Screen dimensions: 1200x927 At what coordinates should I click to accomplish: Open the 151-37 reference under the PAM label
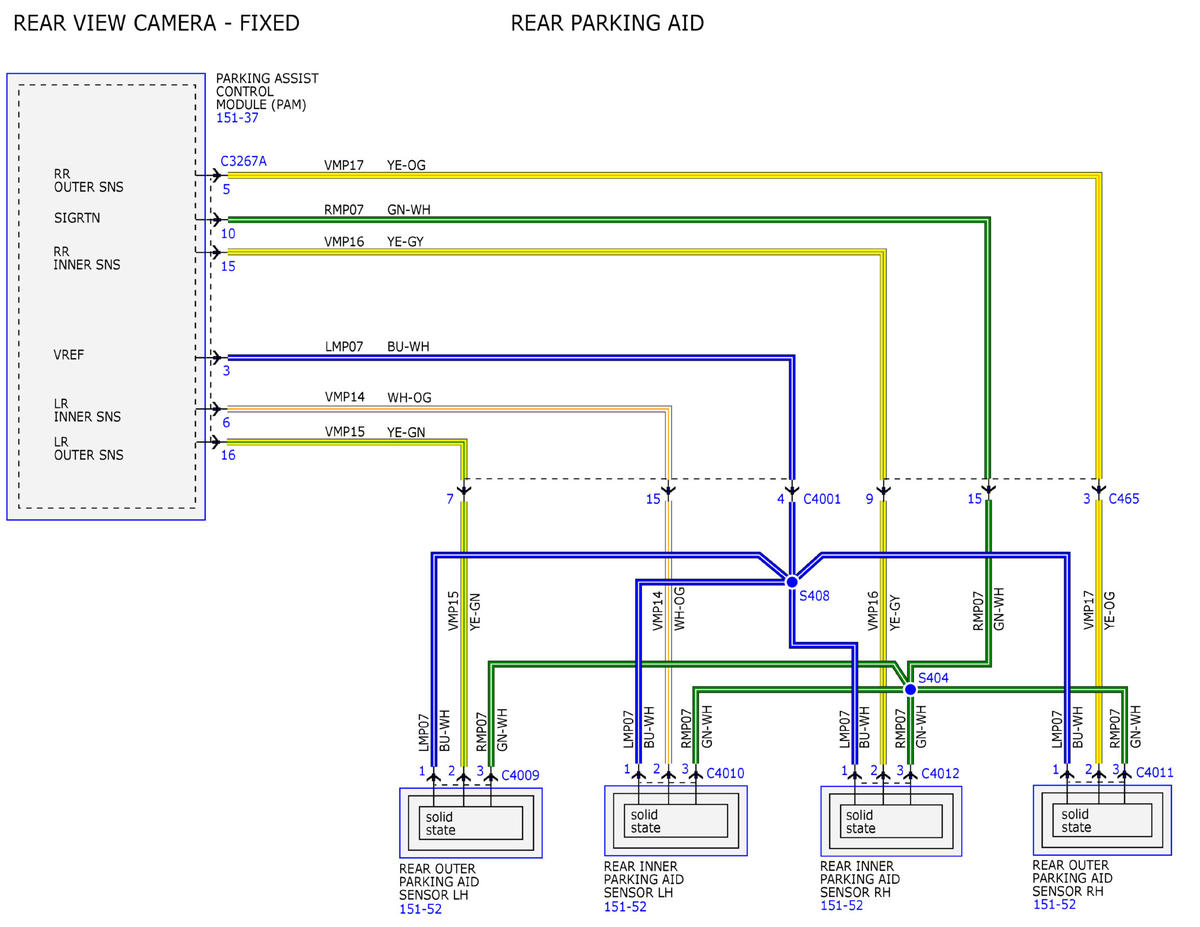[x=236, y=117]
